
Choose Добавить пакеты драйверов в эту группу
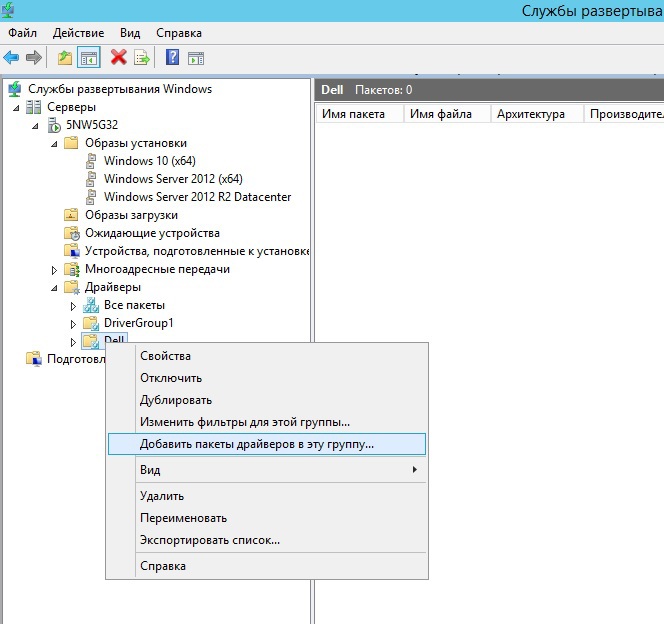tap(267, 444)
